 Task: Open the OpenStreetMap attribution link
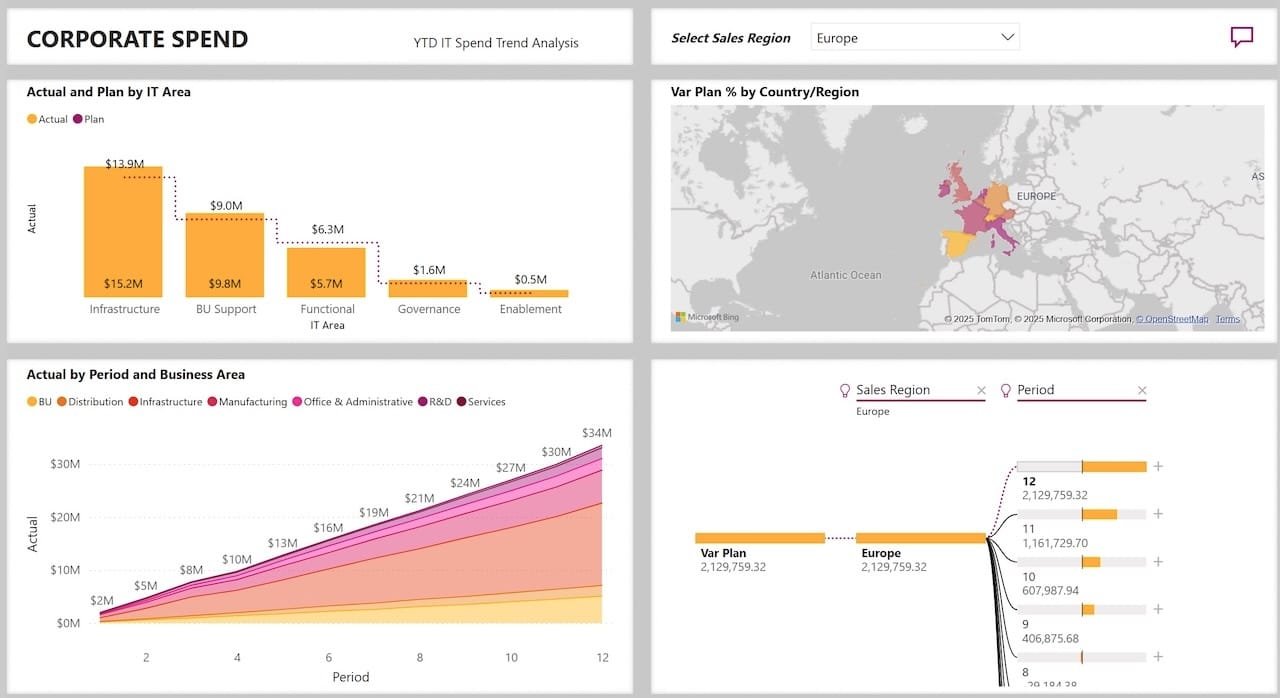coord(1172,319)
